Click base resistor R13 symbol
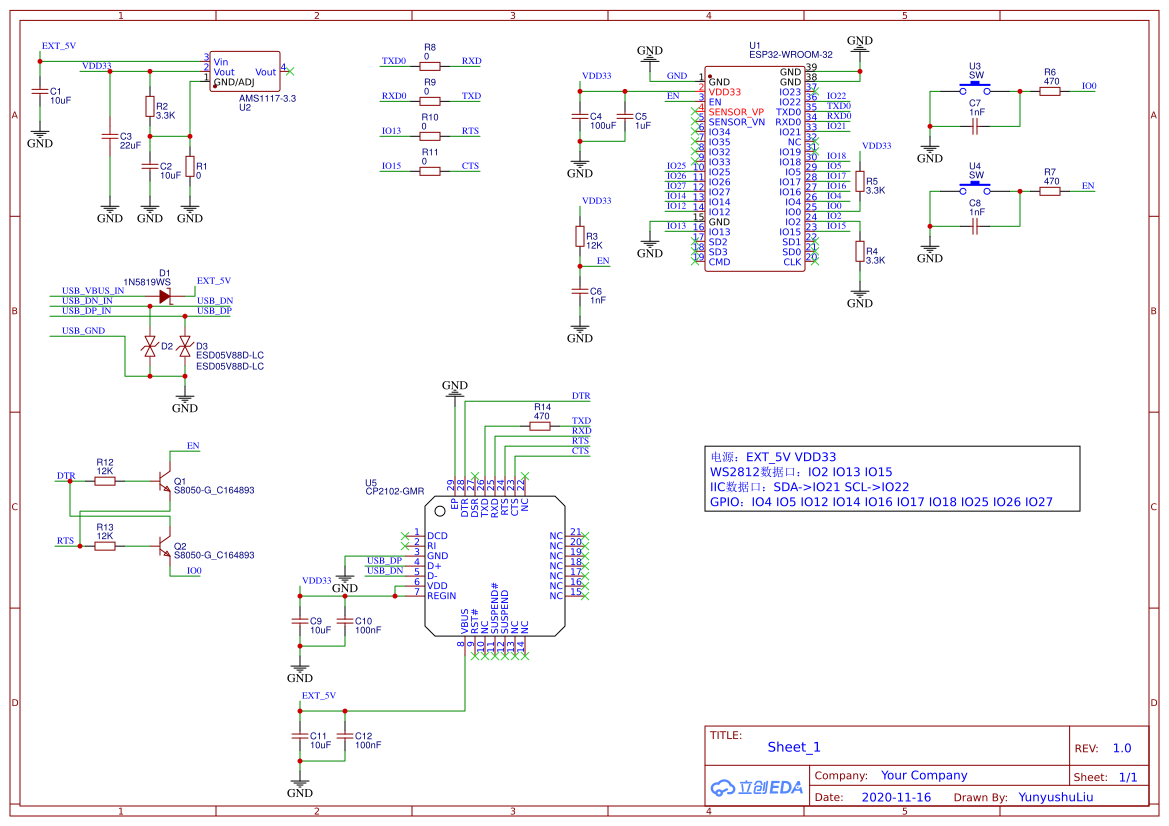 point(105,546)
